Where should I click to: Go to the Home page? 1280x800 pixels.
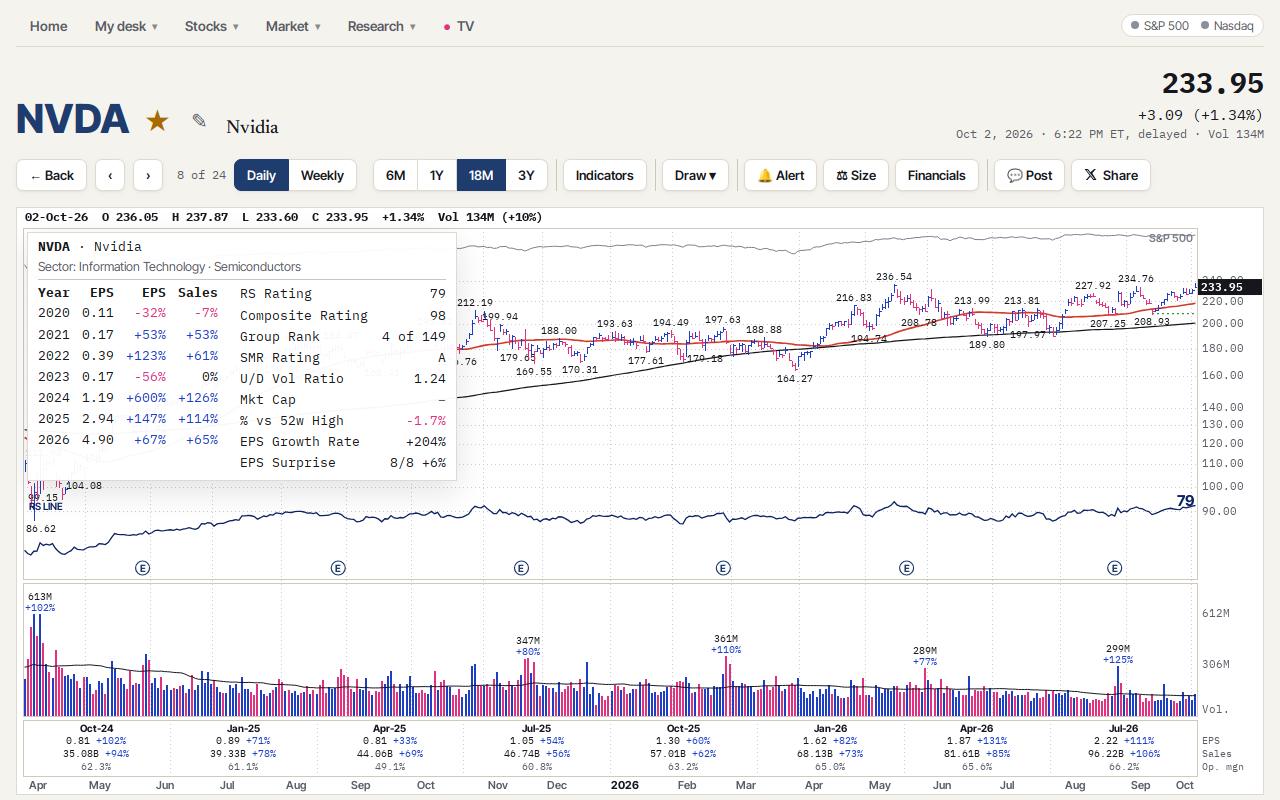pos(49,26)
